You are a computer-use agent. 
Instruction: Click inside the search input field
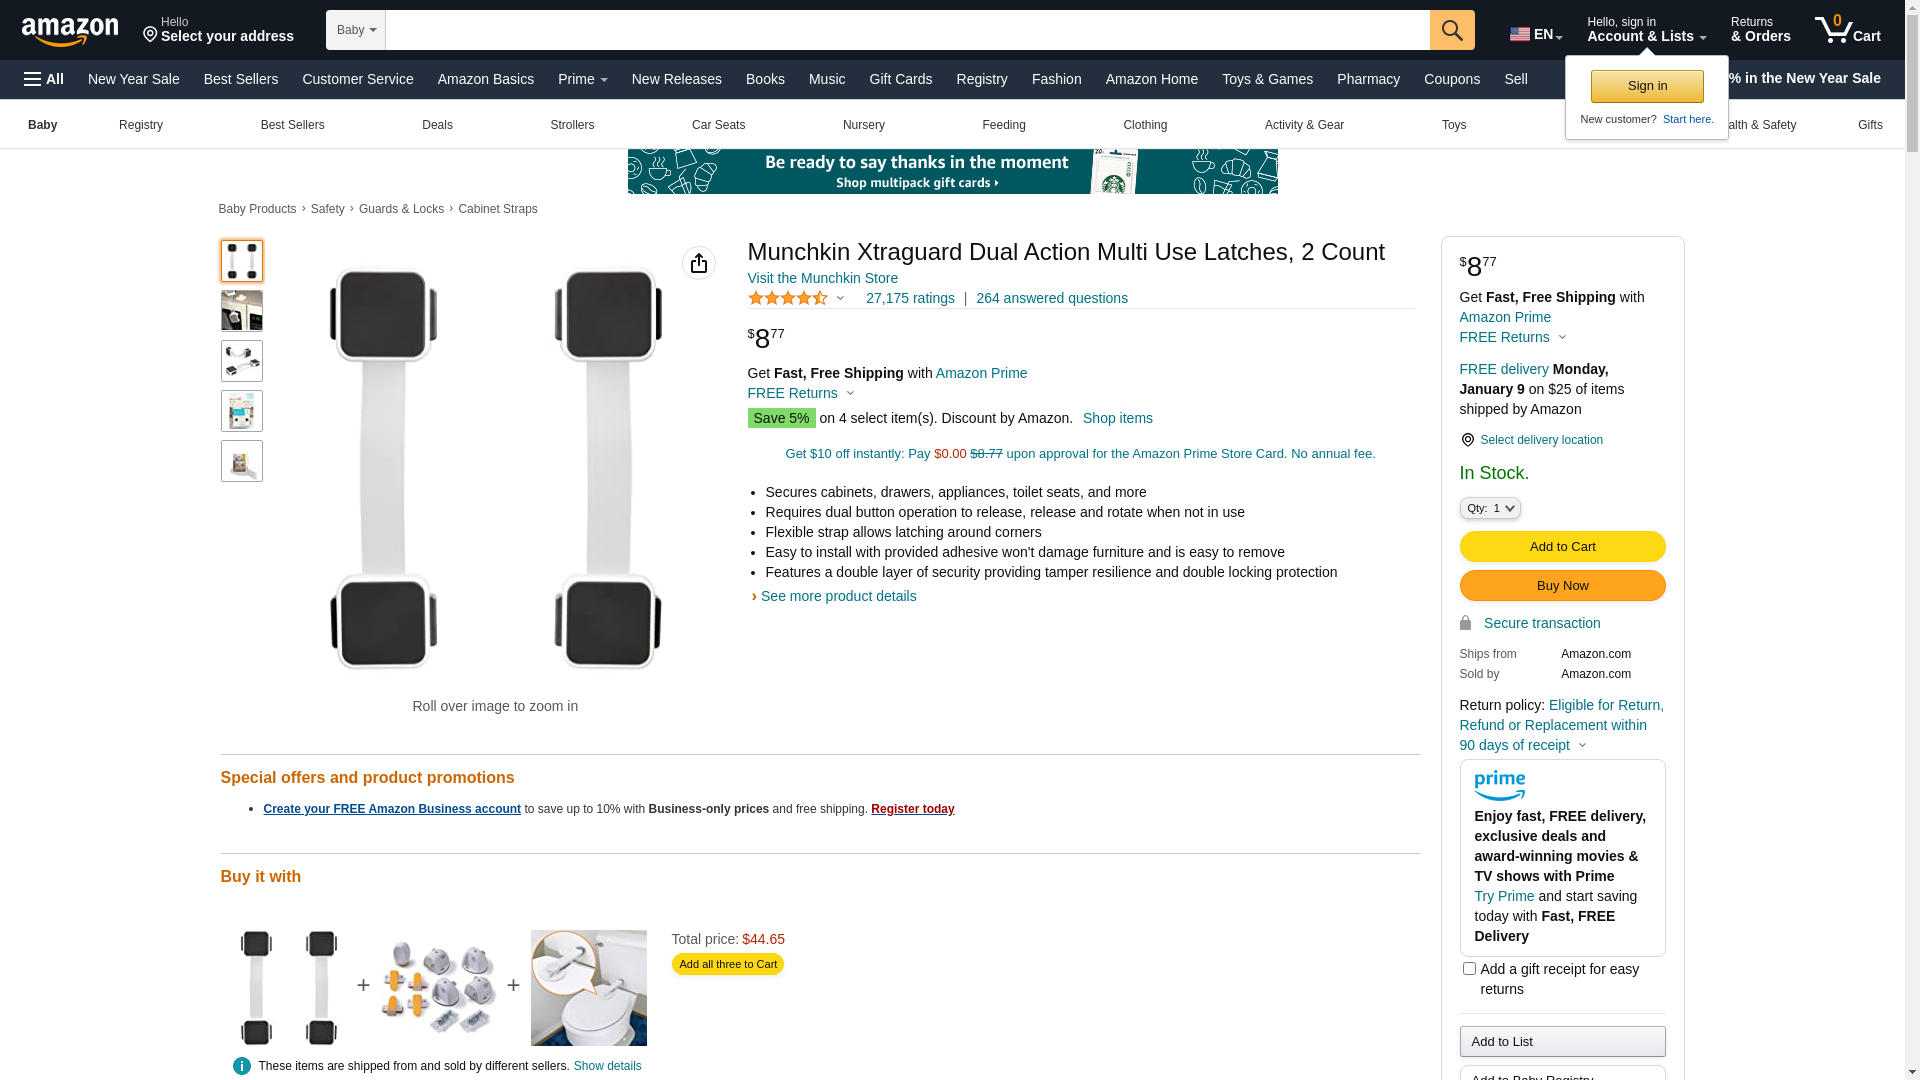click(x=907, y=30)
